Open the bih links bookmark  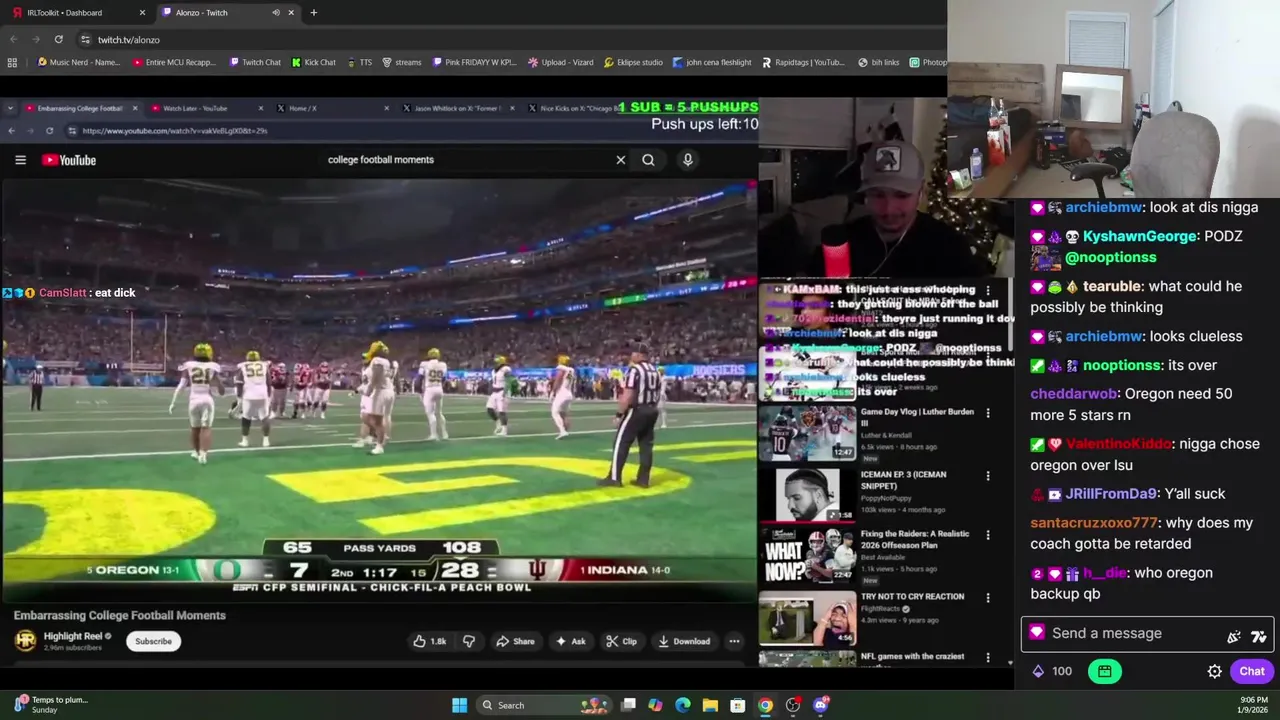(879, 62)
